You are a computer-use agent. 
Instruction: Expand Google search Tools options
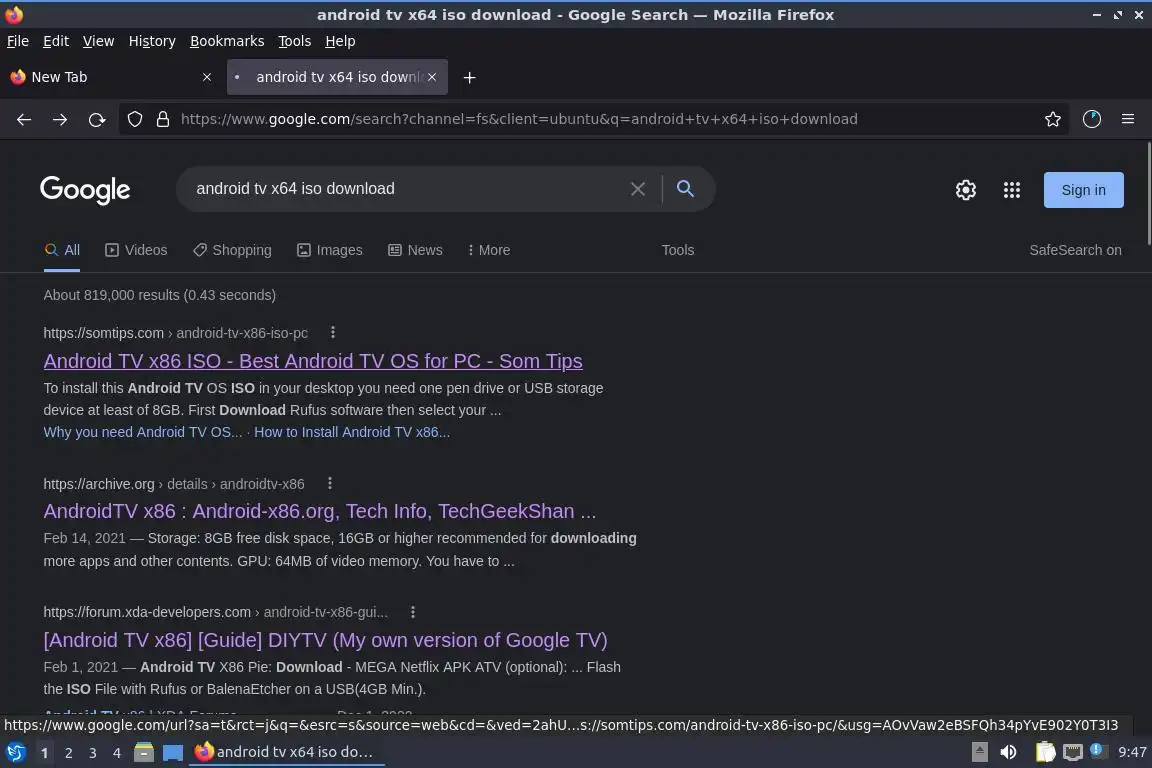(x=677, y=250)
